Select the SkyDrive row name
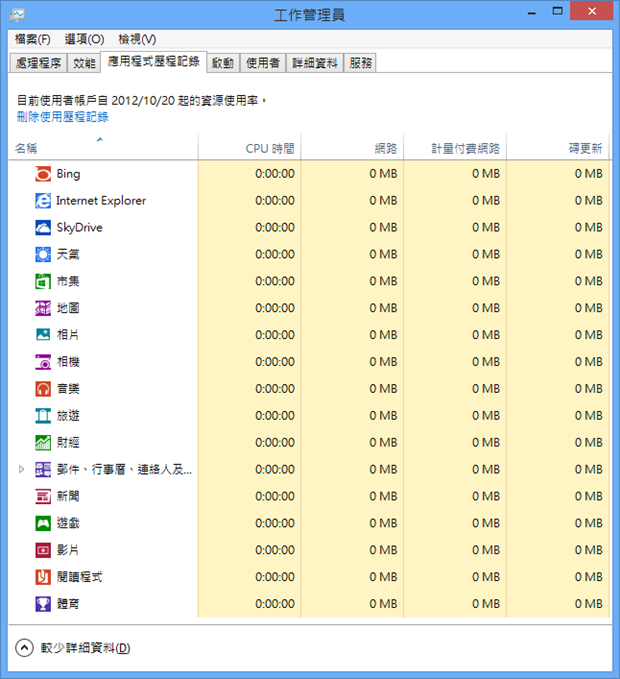Viewport: 620px width, 679px height. pos(79,228)
